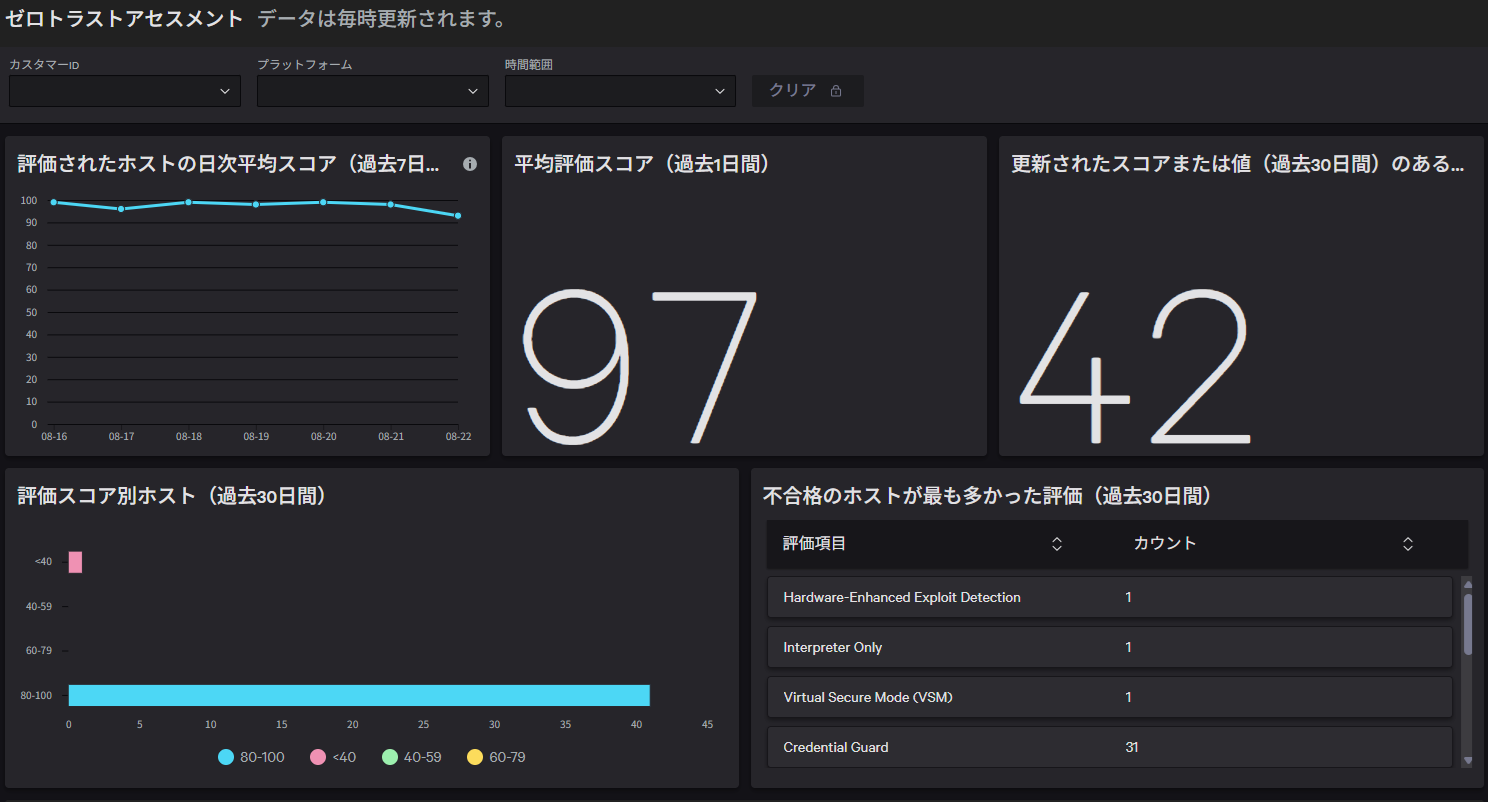The height and width of the screenshot is (802, 1488).
Task: Click the 不合格のホスト panel title
Action: 987,496
